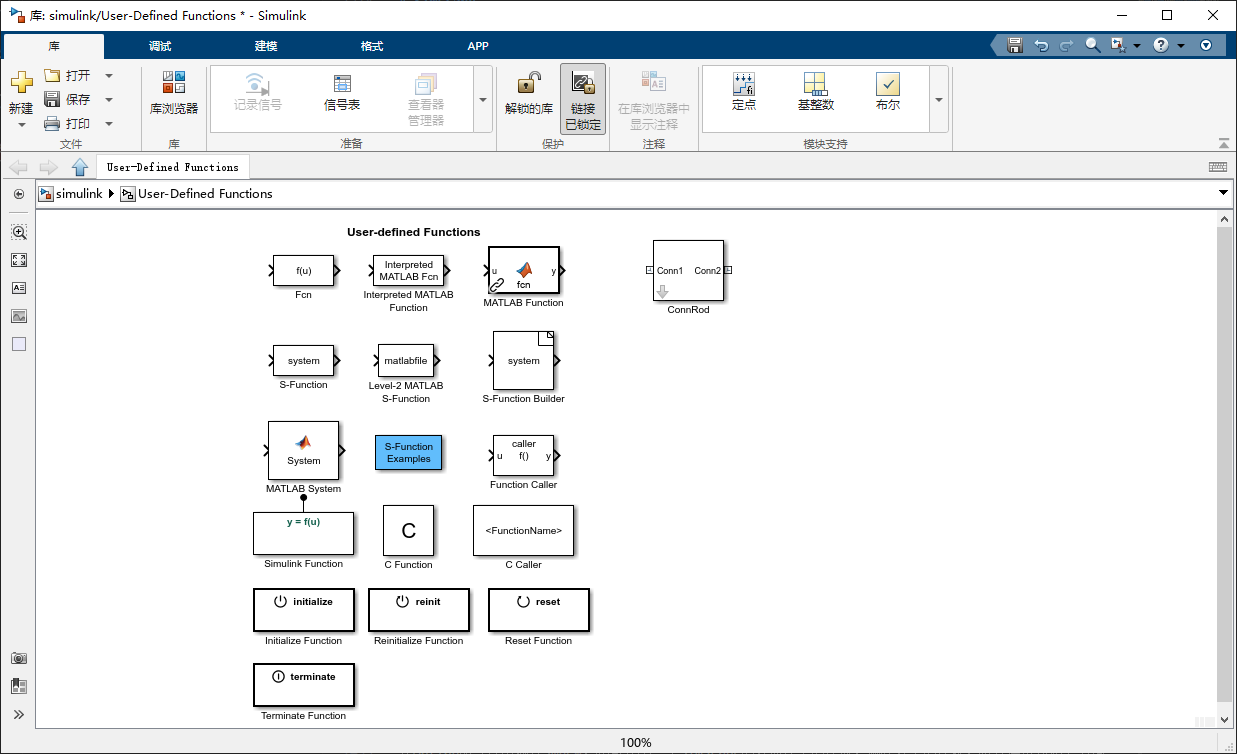Click the 100% zoom indicator in the status bar

tap(637, 742)
